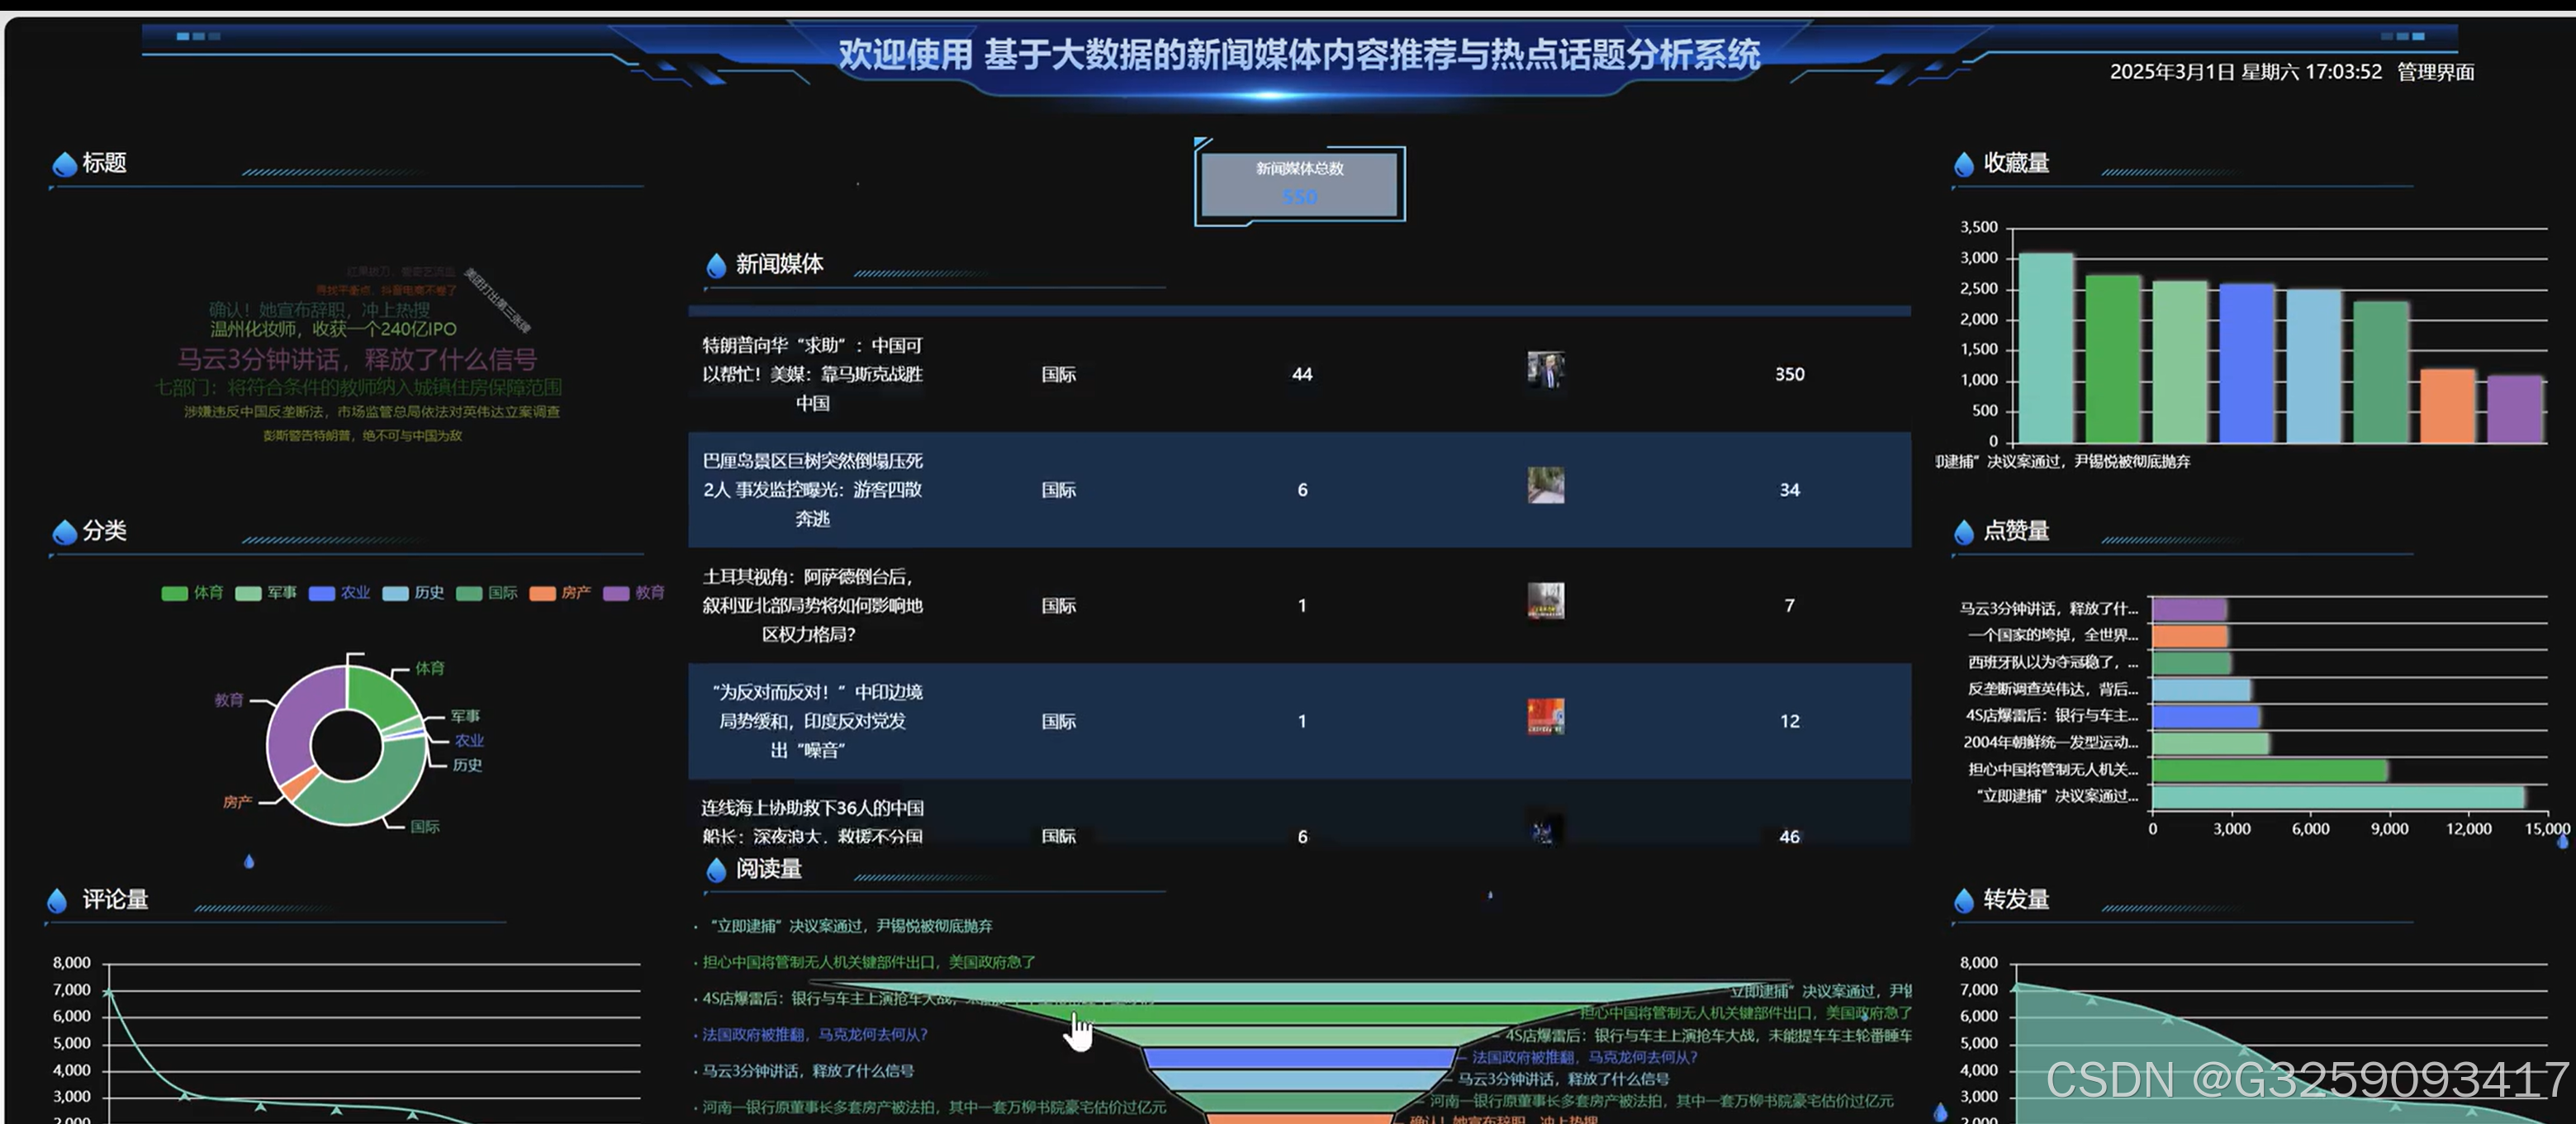Click the blue bar in 收藏量 chart
This screenshot has width=2576, height=1124.
(2246, 363)
